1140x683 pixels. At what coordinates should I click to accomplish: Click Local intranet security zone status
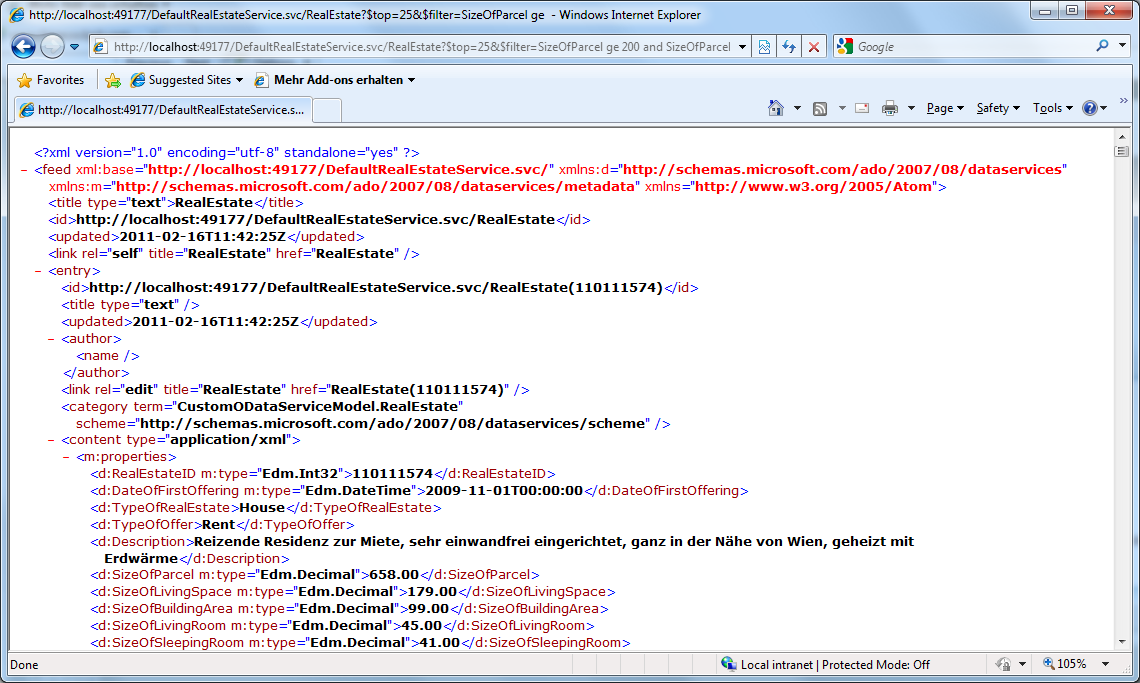pyautogui.click(x=835, y=664)
